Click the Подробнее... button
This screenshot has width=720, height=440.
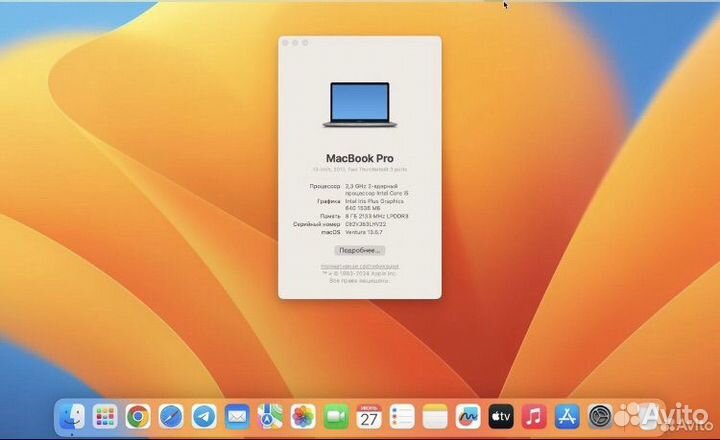click(x=360, y=250)
